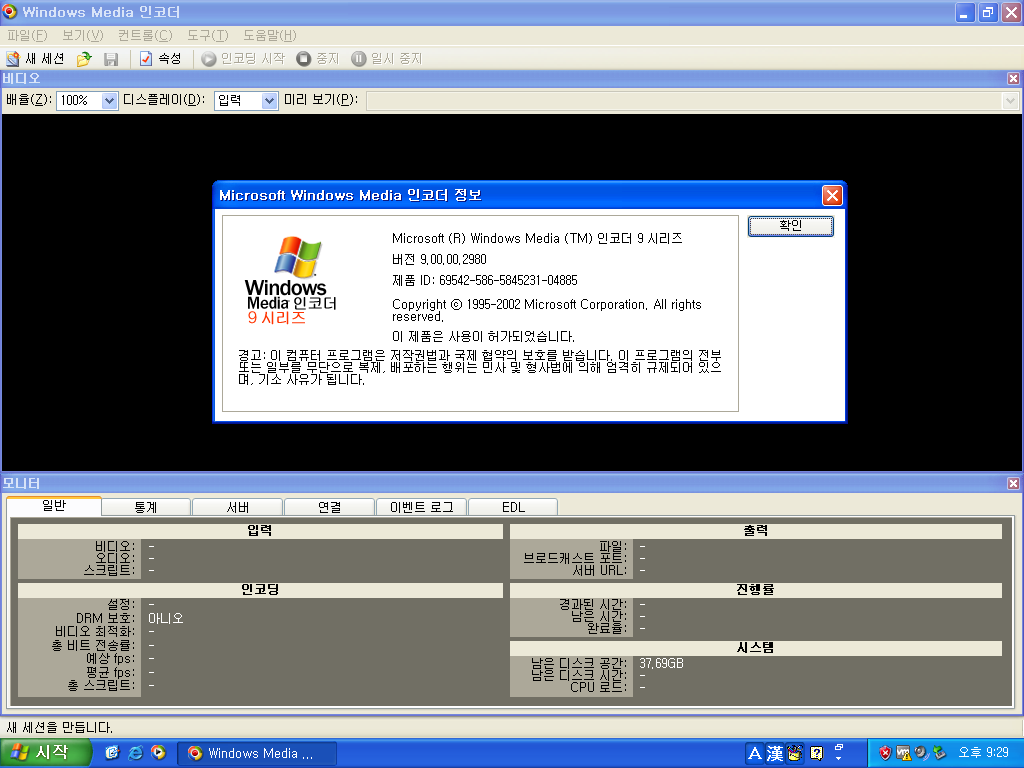The image size is (1024, 768).
Task: Click the language bar options arrow
Action: (839, 758)
